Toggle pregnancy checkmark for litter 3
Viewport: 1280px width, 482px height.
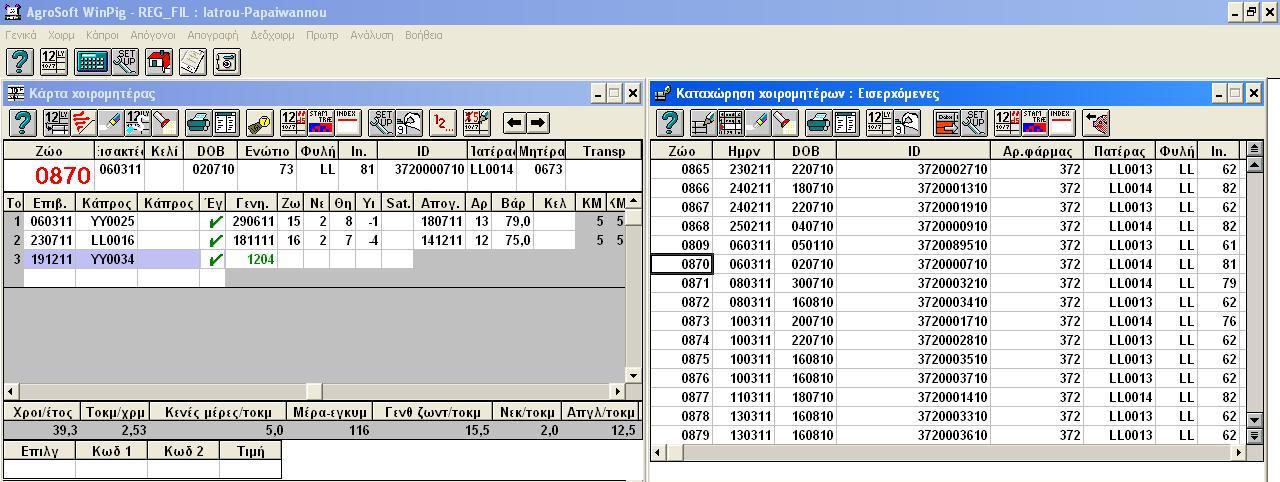point(213,260)
